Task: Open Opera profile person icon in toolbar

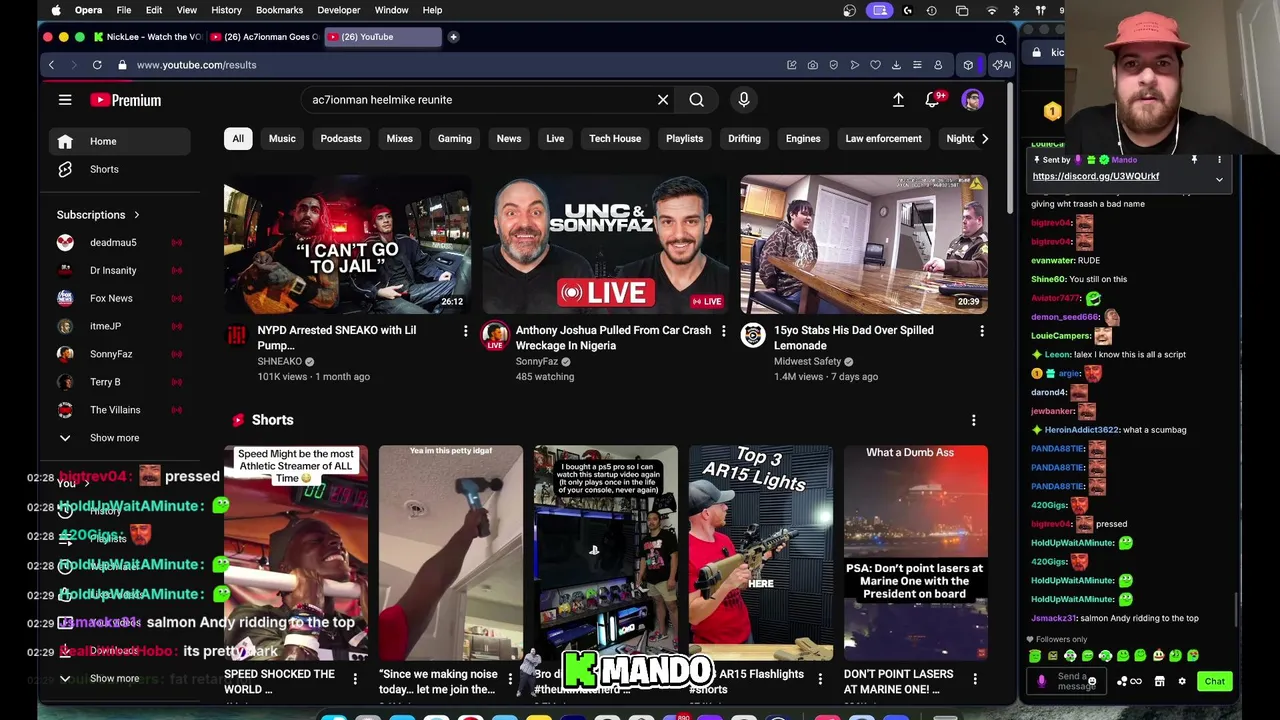Action: click(x=938, y=65)
